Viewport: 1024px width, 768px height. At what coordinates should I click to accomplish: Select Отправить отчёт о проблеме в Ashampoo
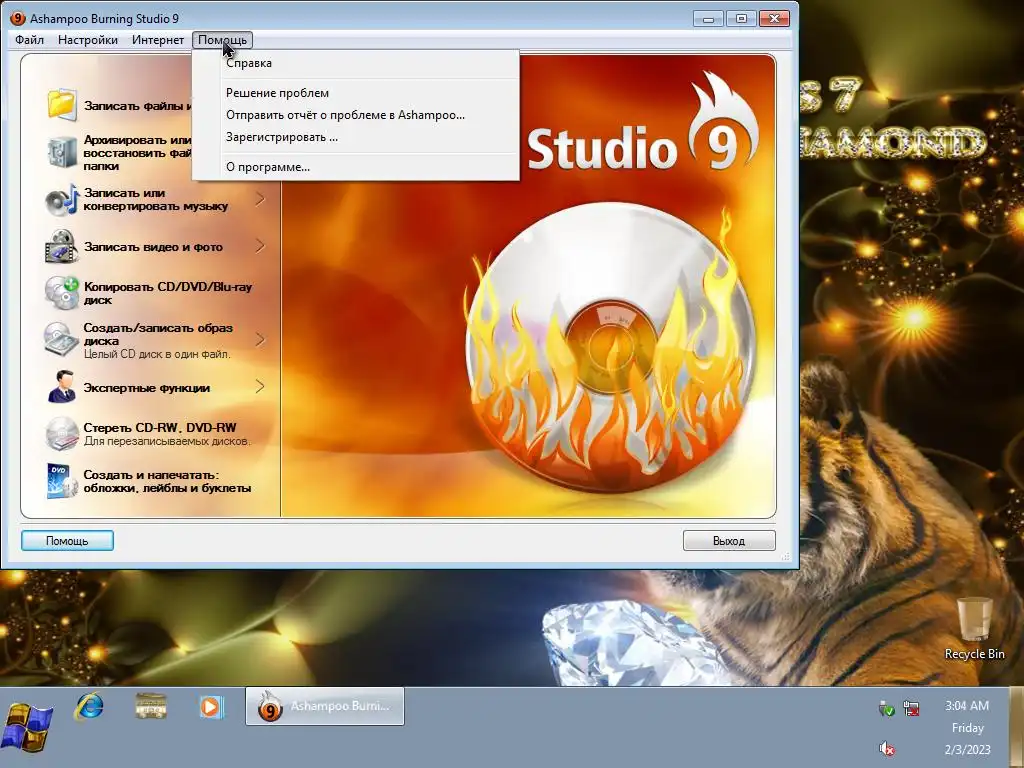[x=355, y=115]
